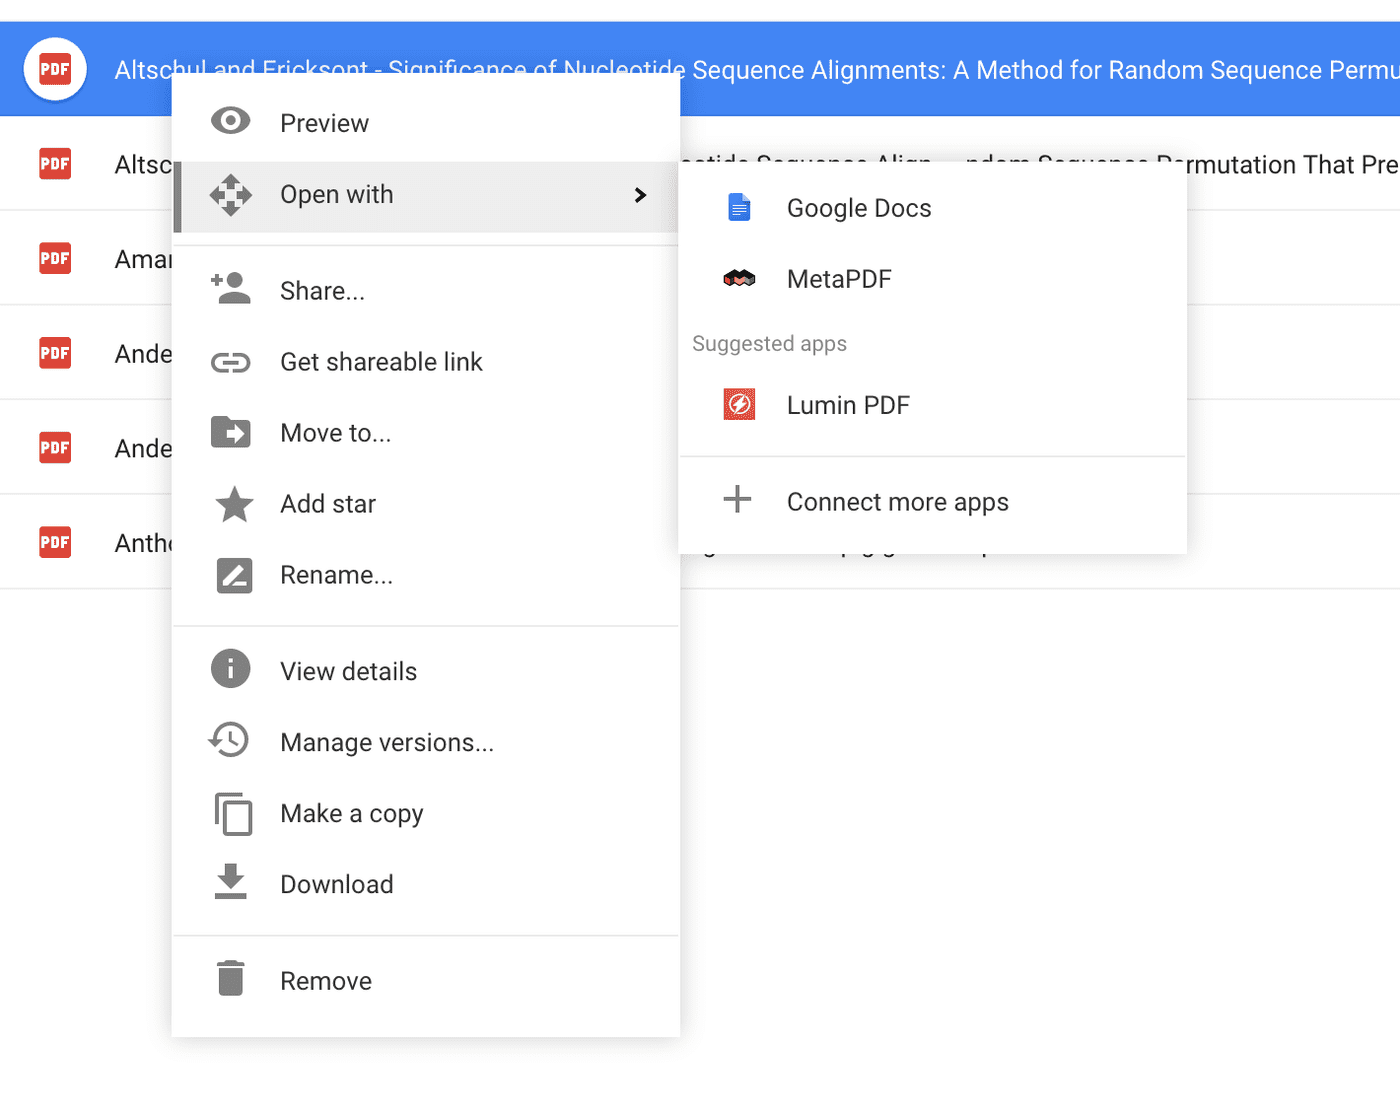
Task: Click the Preview eye icon
Action: 231,121
